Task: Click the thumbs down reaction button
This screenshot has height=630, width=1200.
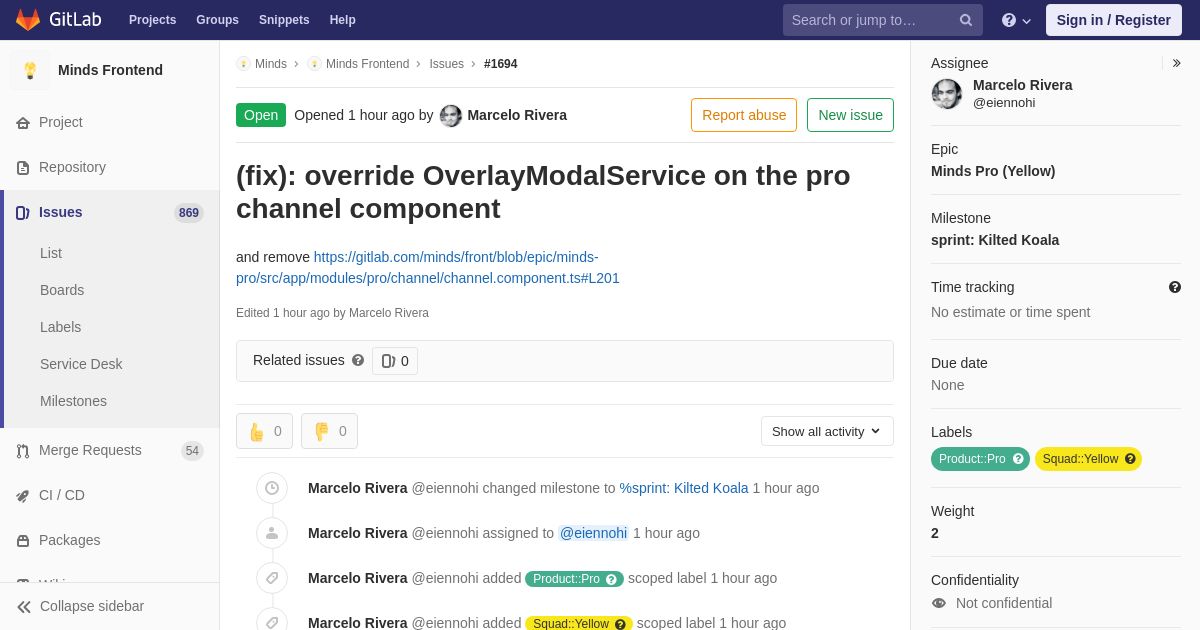Action: pos(329,431)
